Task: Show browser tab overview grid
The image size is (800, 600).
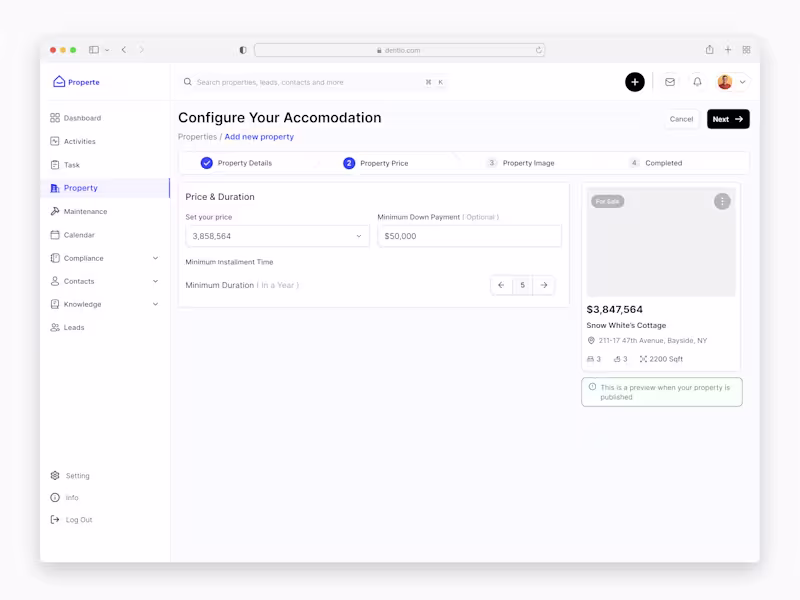Action: [x=746, y=49]
